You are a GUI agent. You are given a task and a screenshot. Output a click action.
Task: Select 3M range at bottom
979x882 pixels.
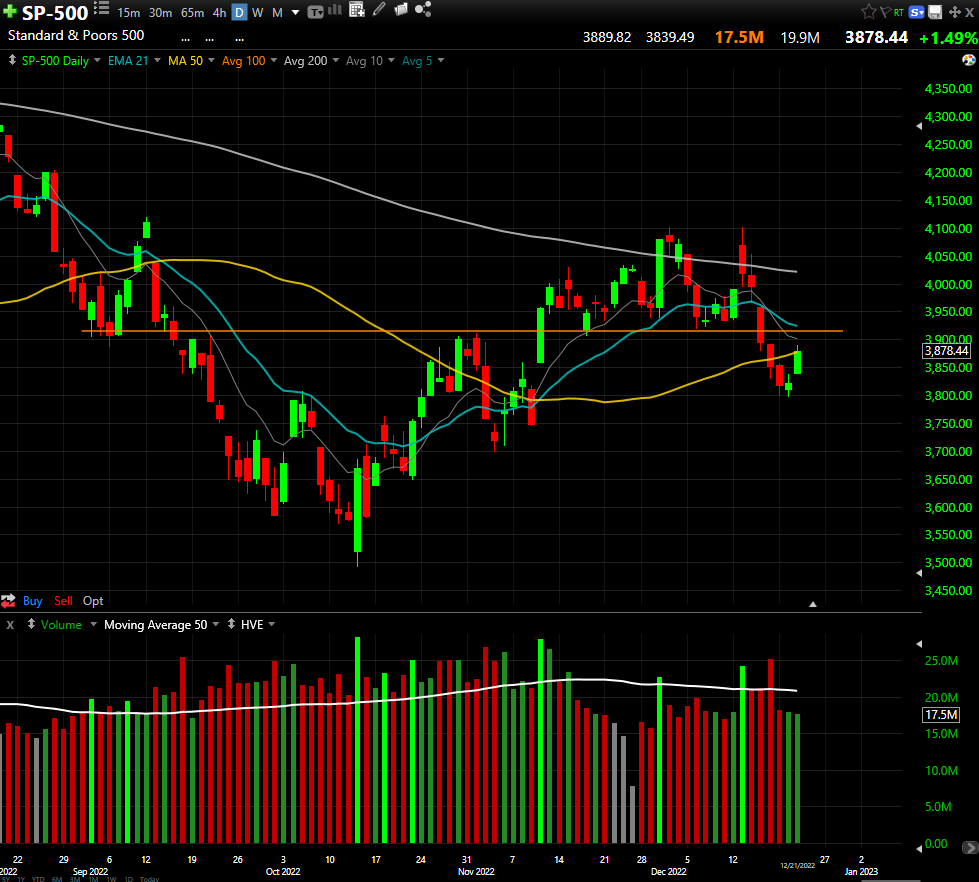coord(75,879)
